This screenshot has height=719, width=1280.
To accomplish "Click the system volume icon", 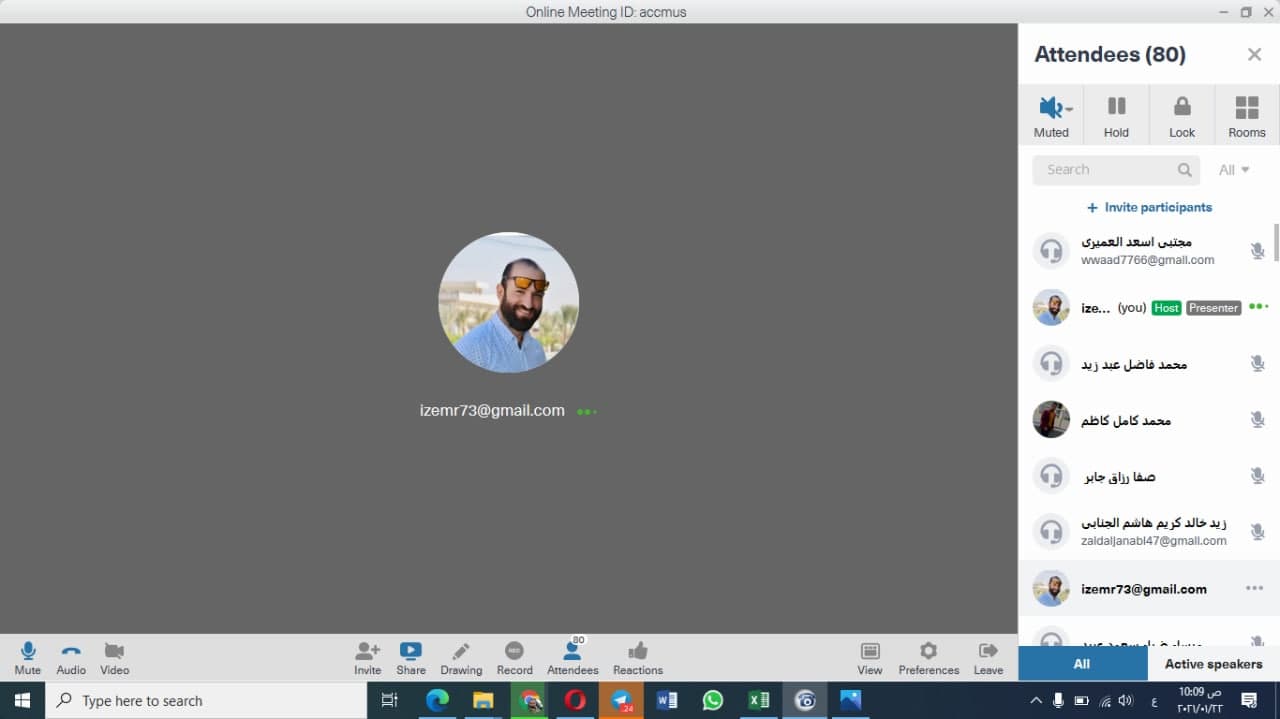I will coord(1125,700).
